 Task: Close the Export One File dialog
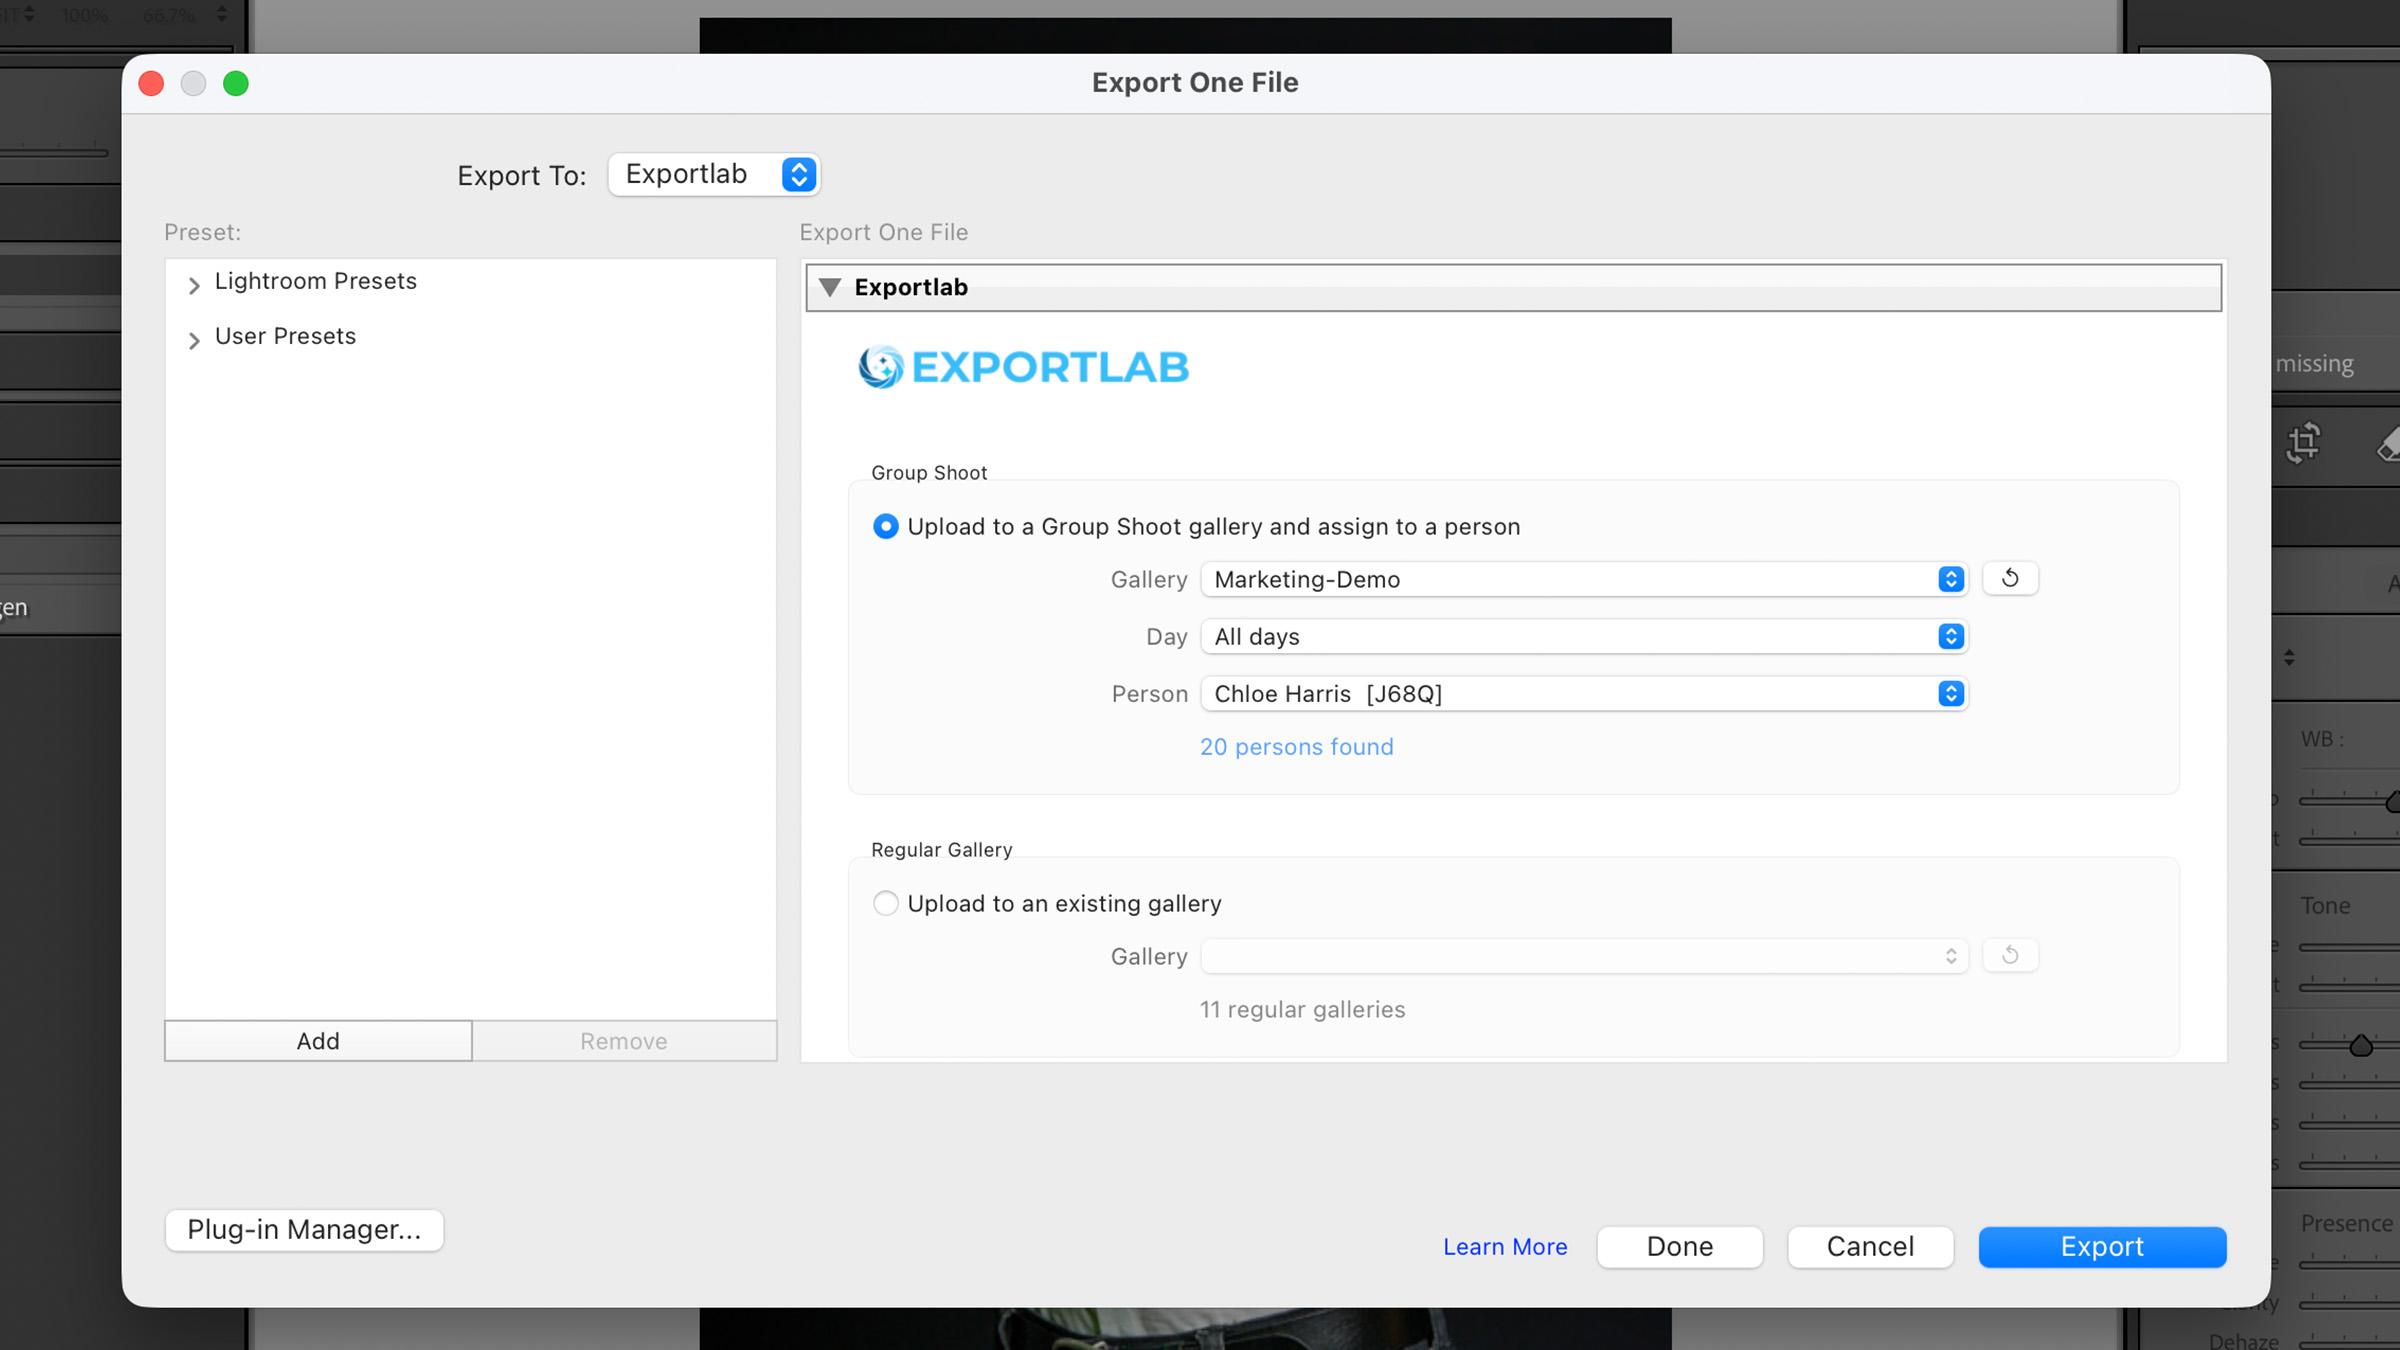pyautogui.click(x=151, y=83)
